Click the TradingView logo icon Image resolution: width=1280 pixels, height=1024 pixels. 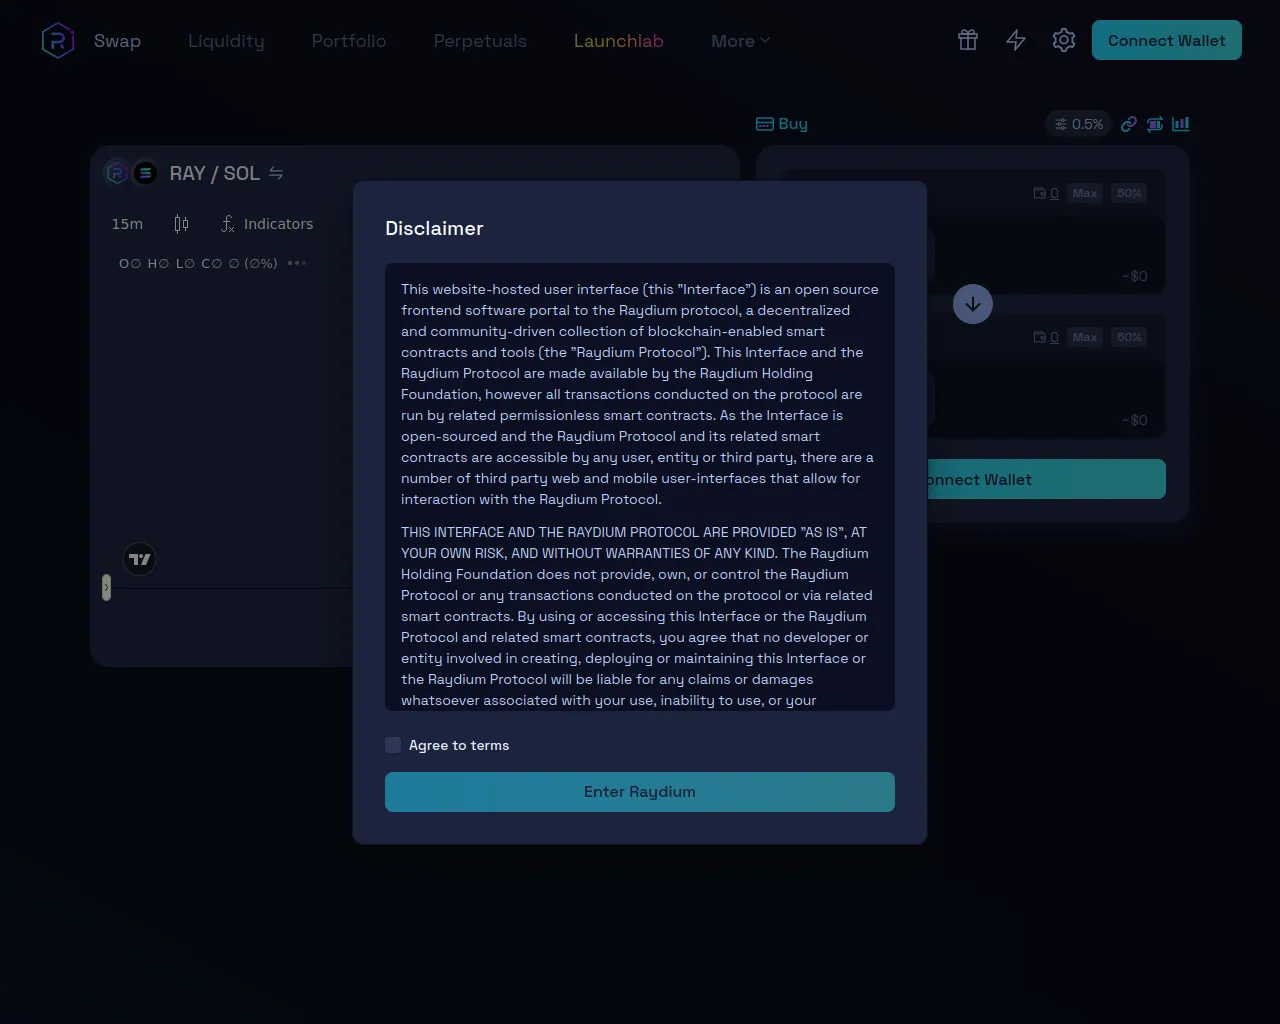[140, 559]
